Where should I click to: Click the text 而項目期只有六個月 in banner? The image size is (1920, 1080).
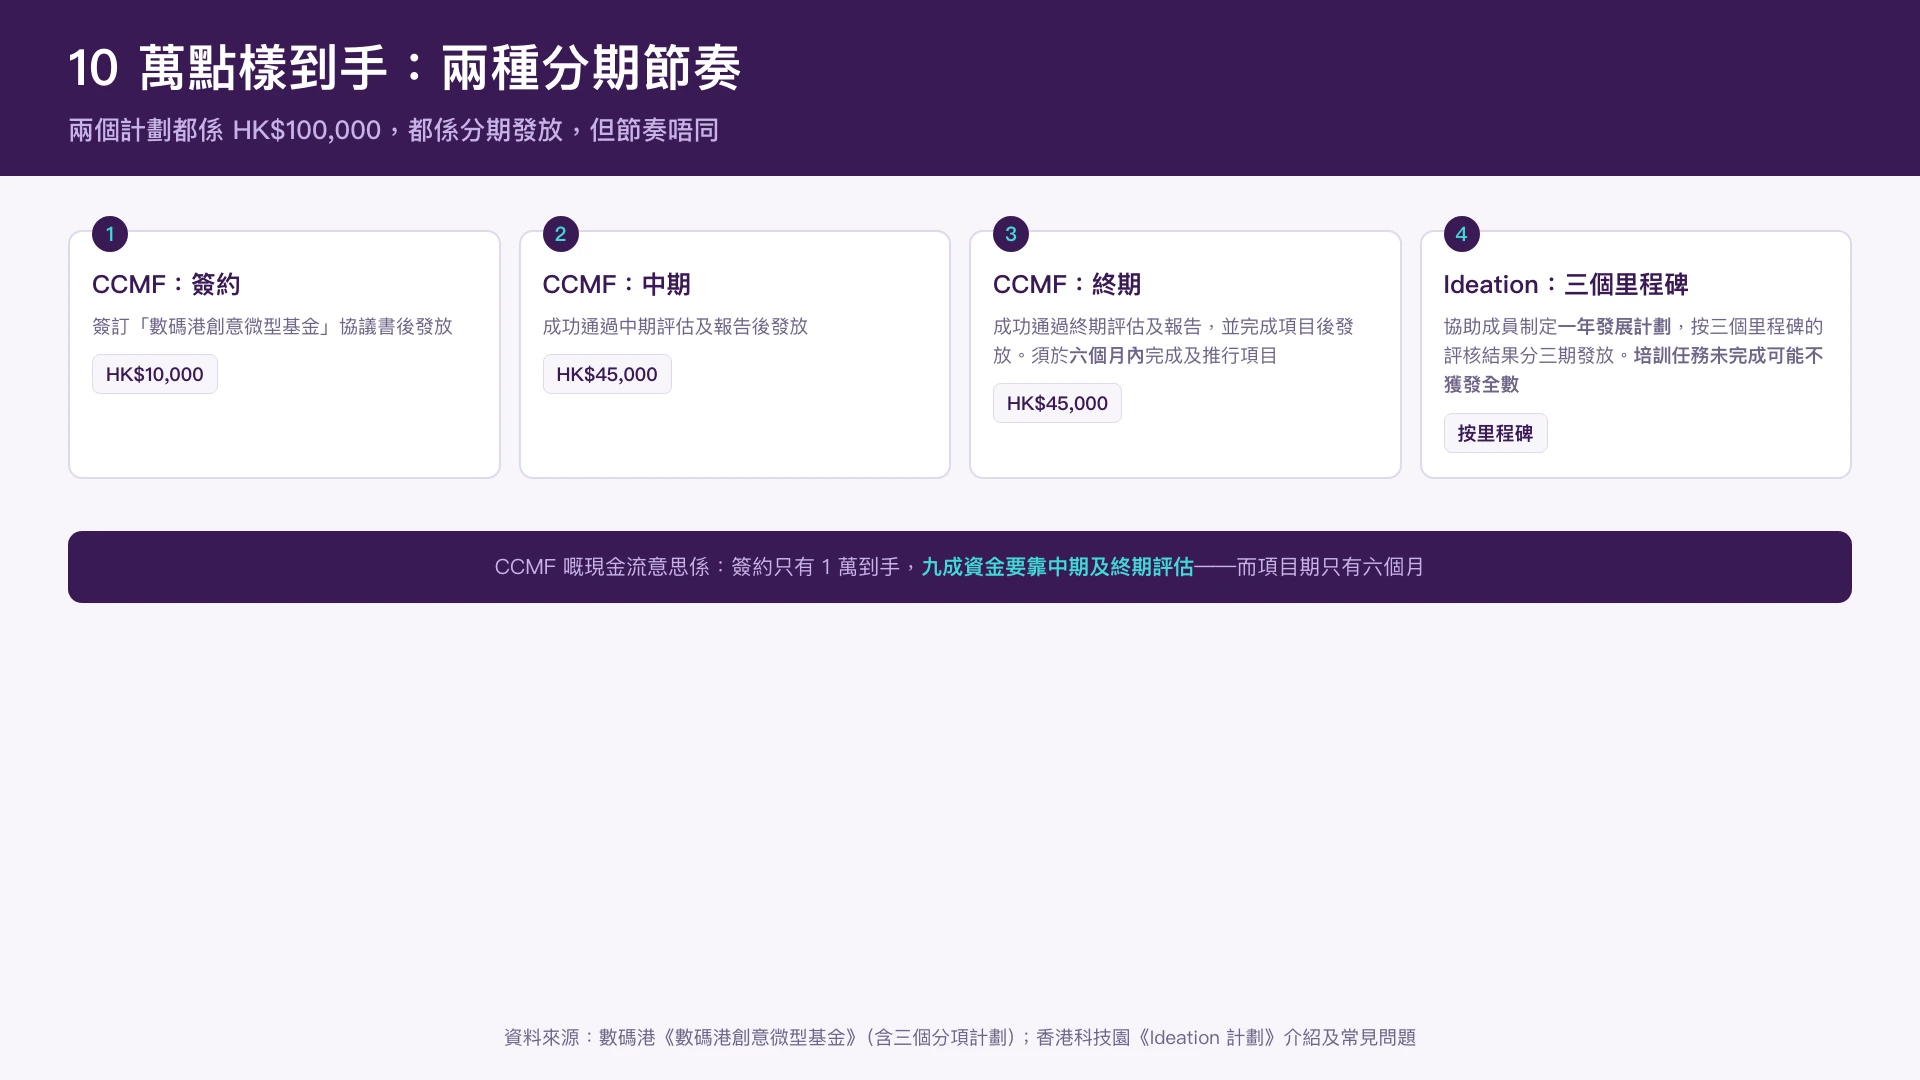click(x=1330, y=567)
